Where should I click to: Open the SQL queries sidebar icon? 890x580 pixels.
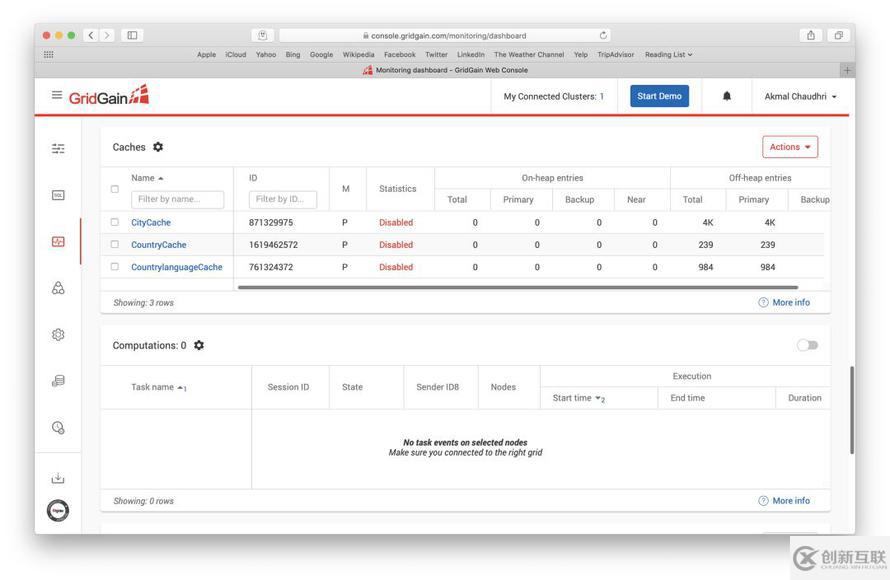click(x=58, y=195)
